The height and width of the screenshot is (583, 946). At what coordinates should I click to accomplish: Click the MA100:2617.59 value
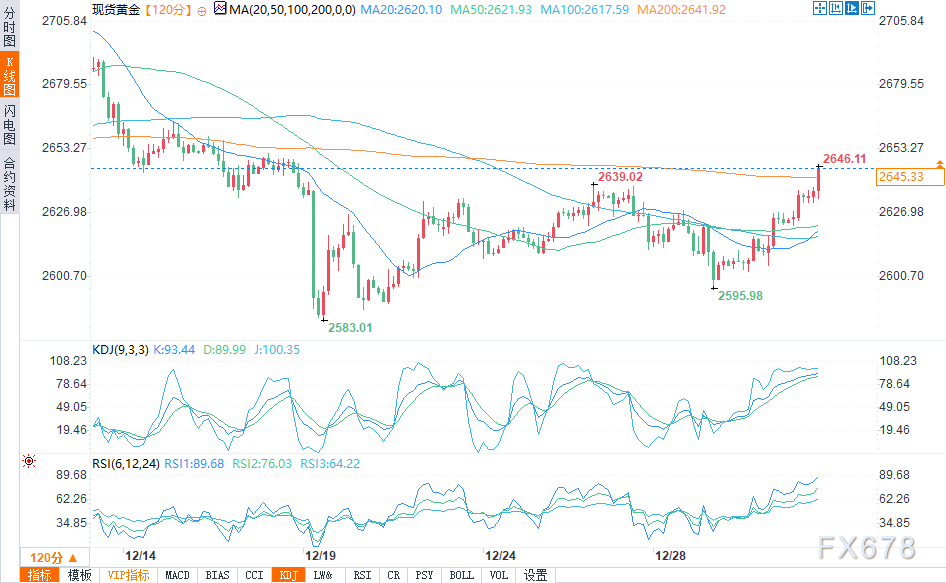click(584, 10)
